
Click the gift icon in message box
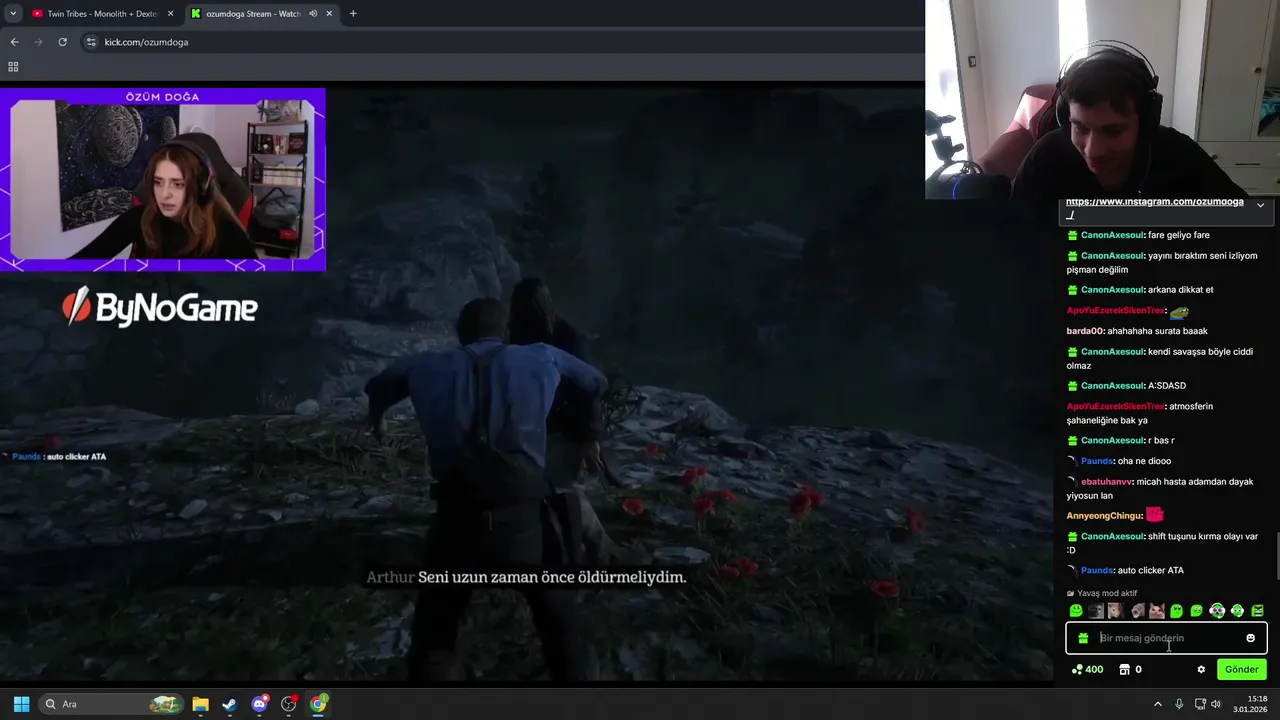click(x=1083, y=638)
